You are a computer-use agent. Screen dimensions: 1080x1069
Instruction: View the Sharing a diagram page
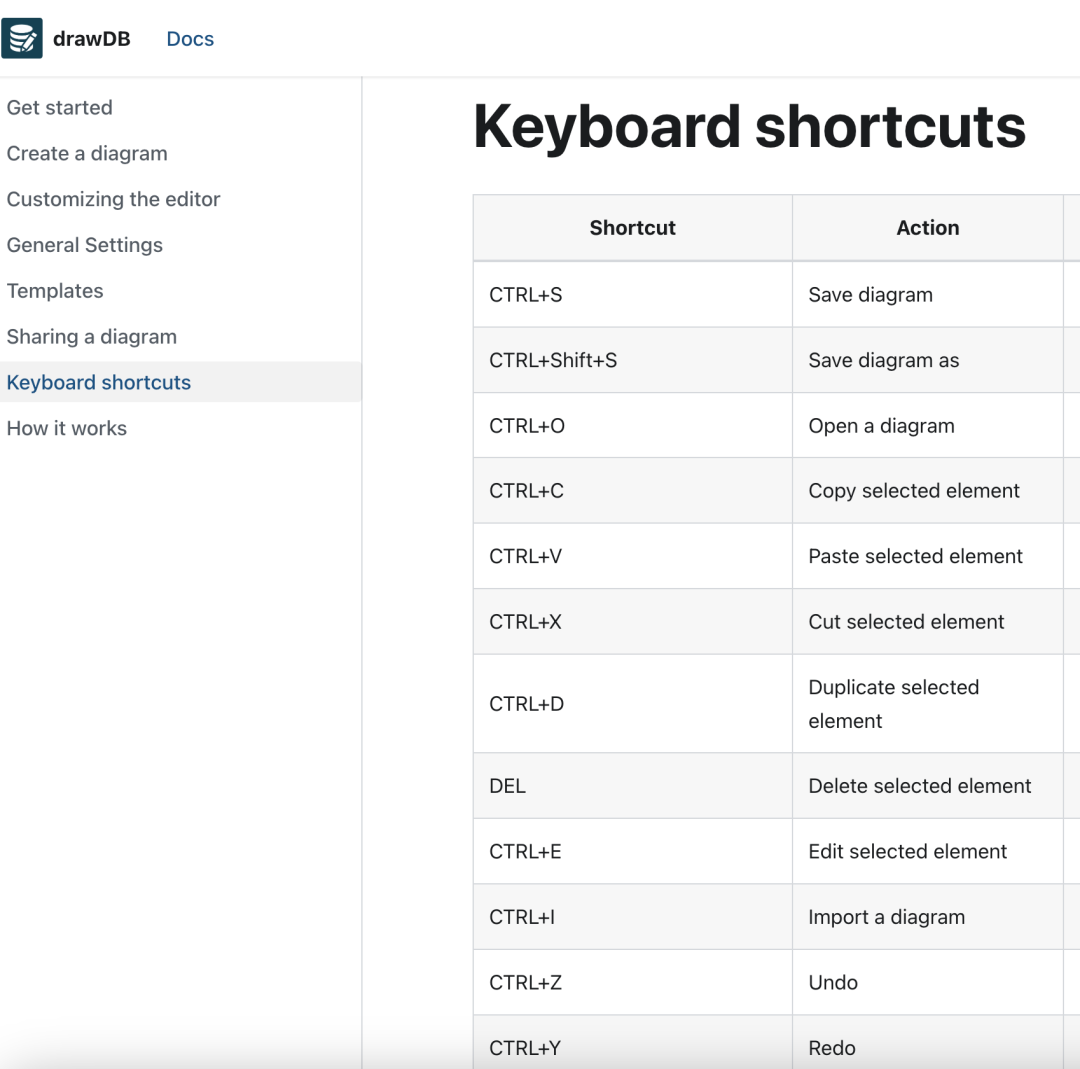click(92, 337)
